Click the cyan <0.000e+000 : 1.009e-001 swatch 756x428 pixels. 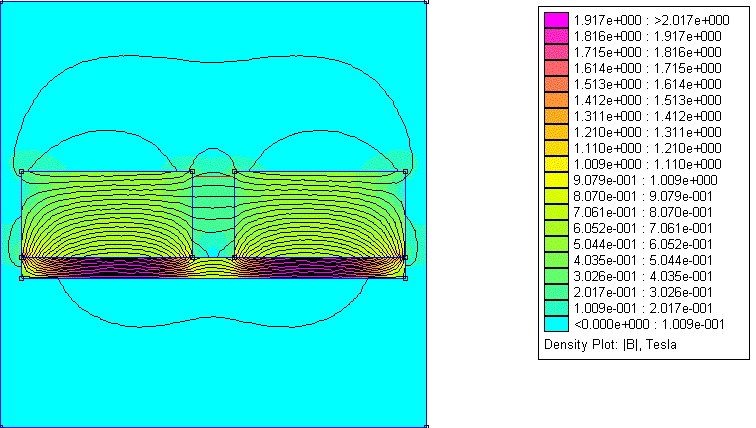click(556, 324)
